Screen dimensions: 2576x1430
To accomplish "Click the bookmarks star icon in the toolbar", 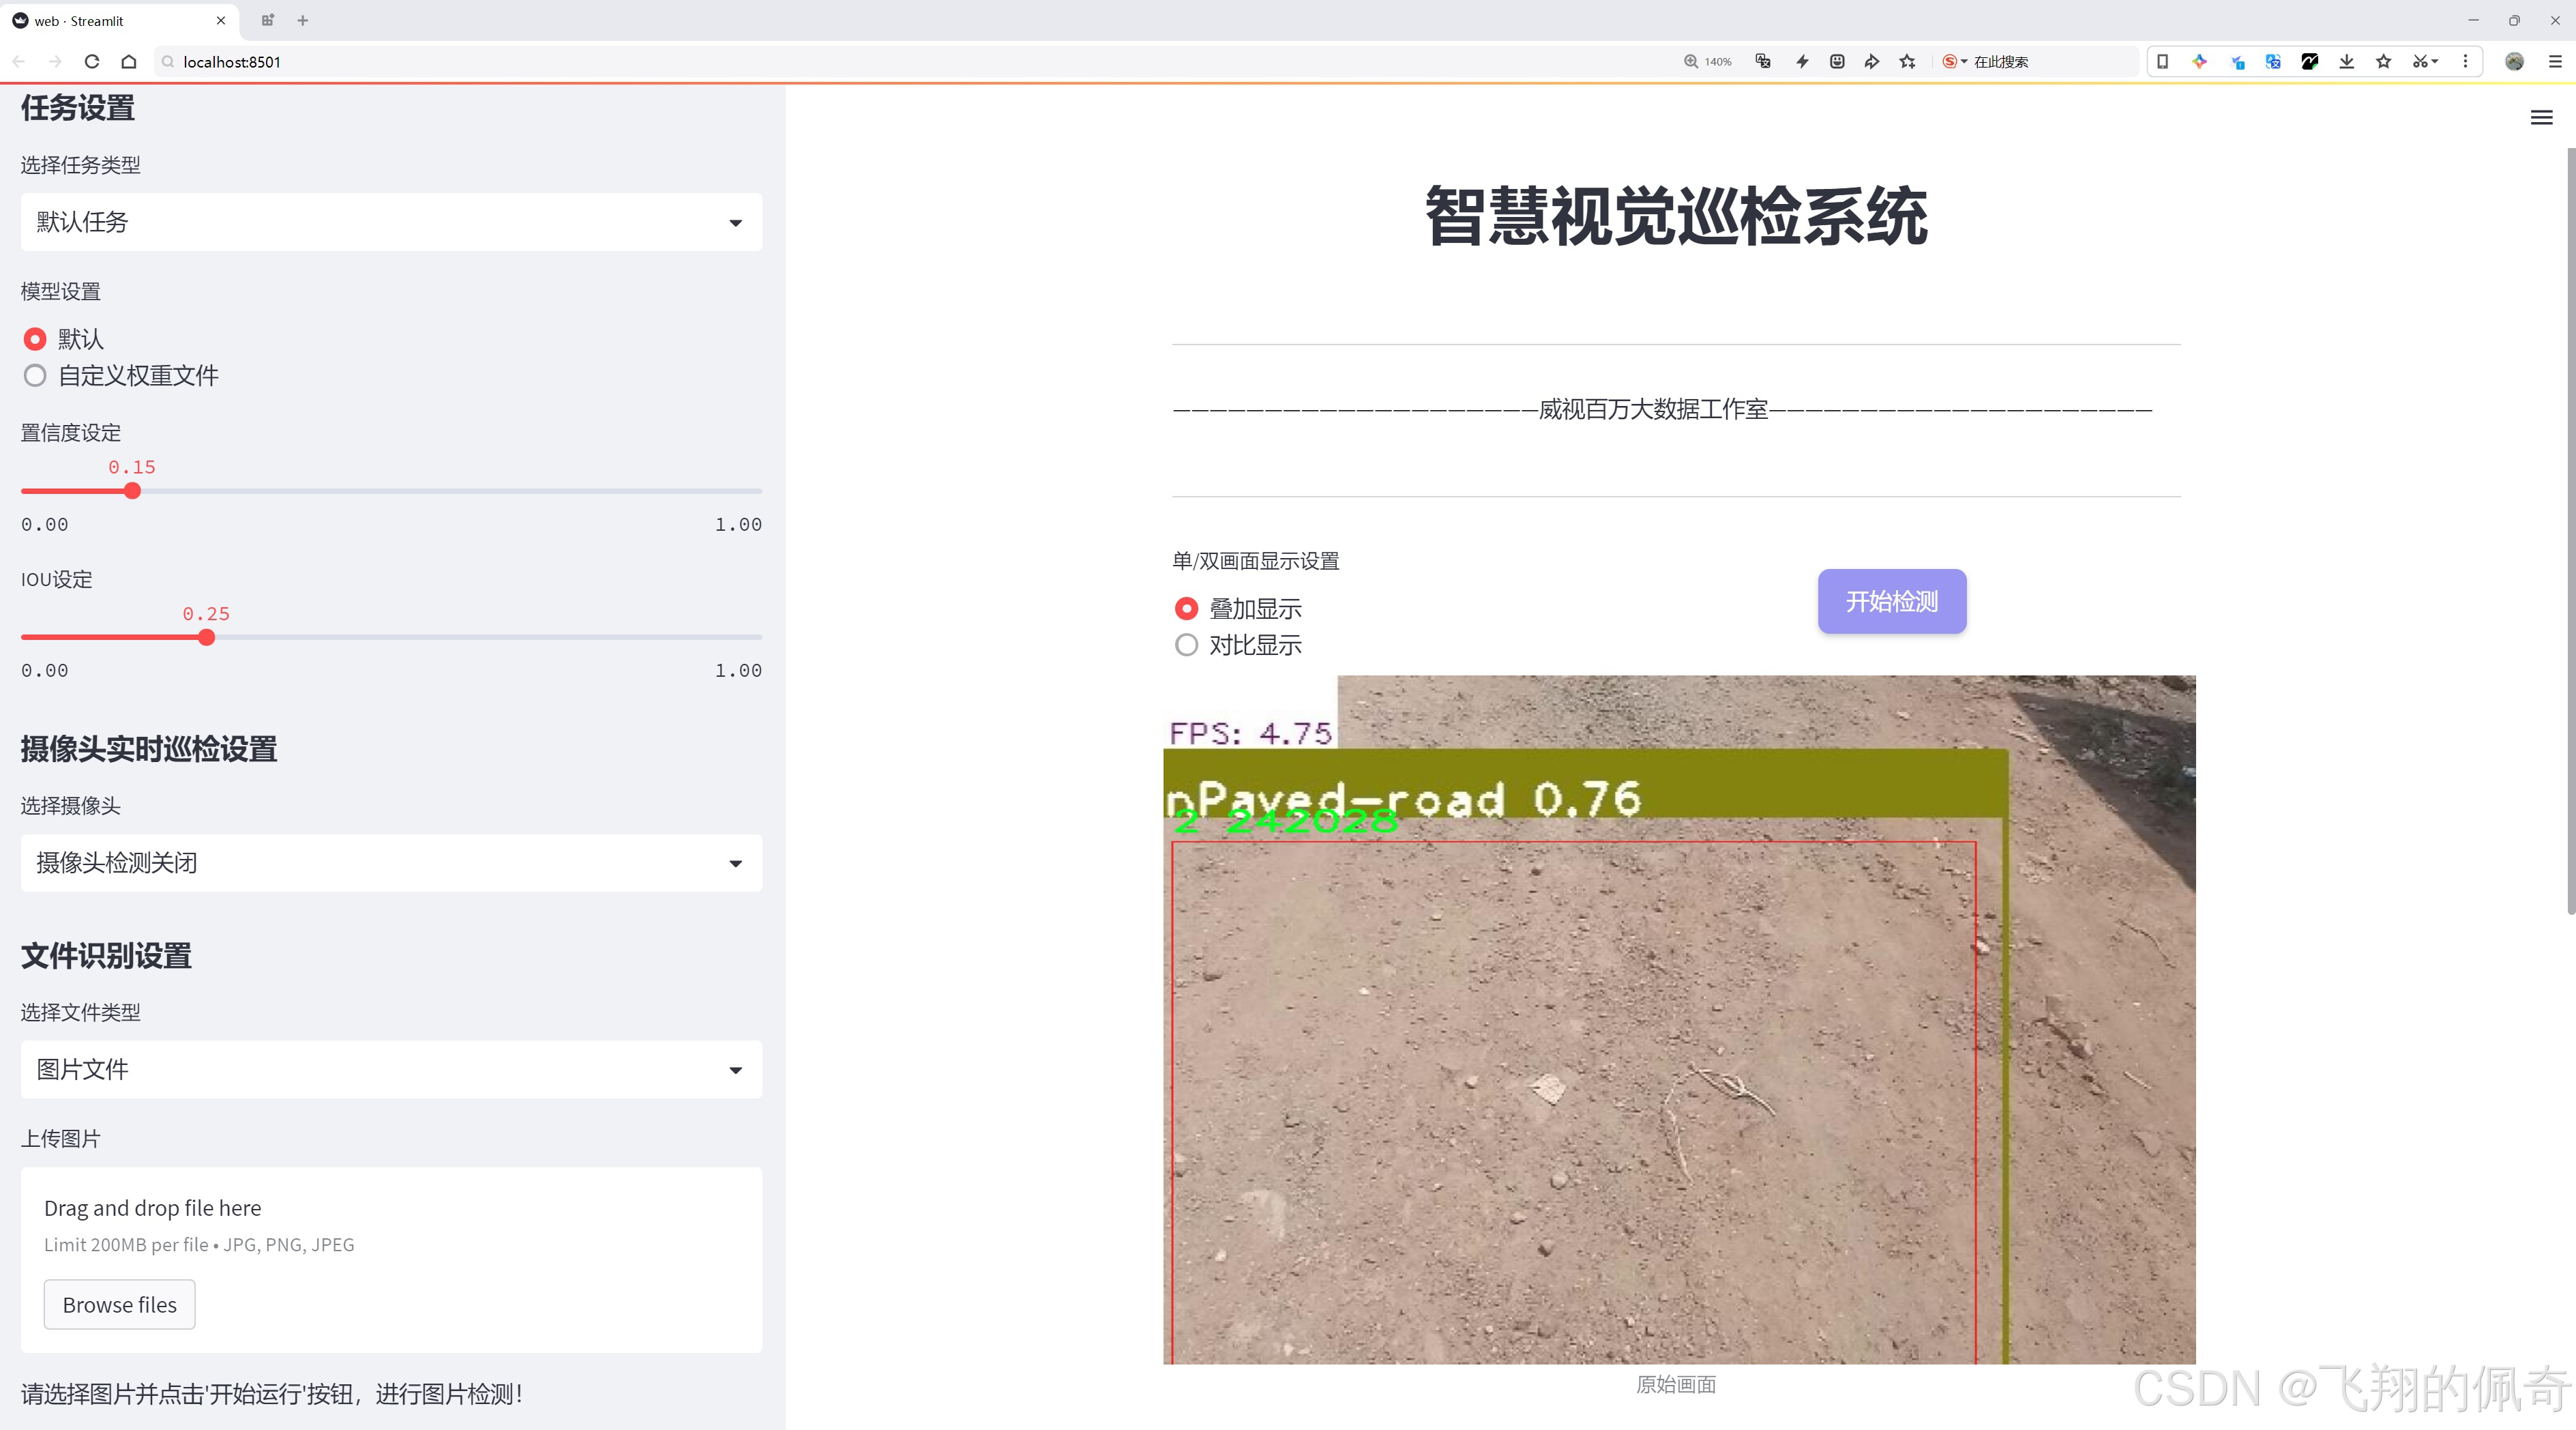I will (2382, 61).
